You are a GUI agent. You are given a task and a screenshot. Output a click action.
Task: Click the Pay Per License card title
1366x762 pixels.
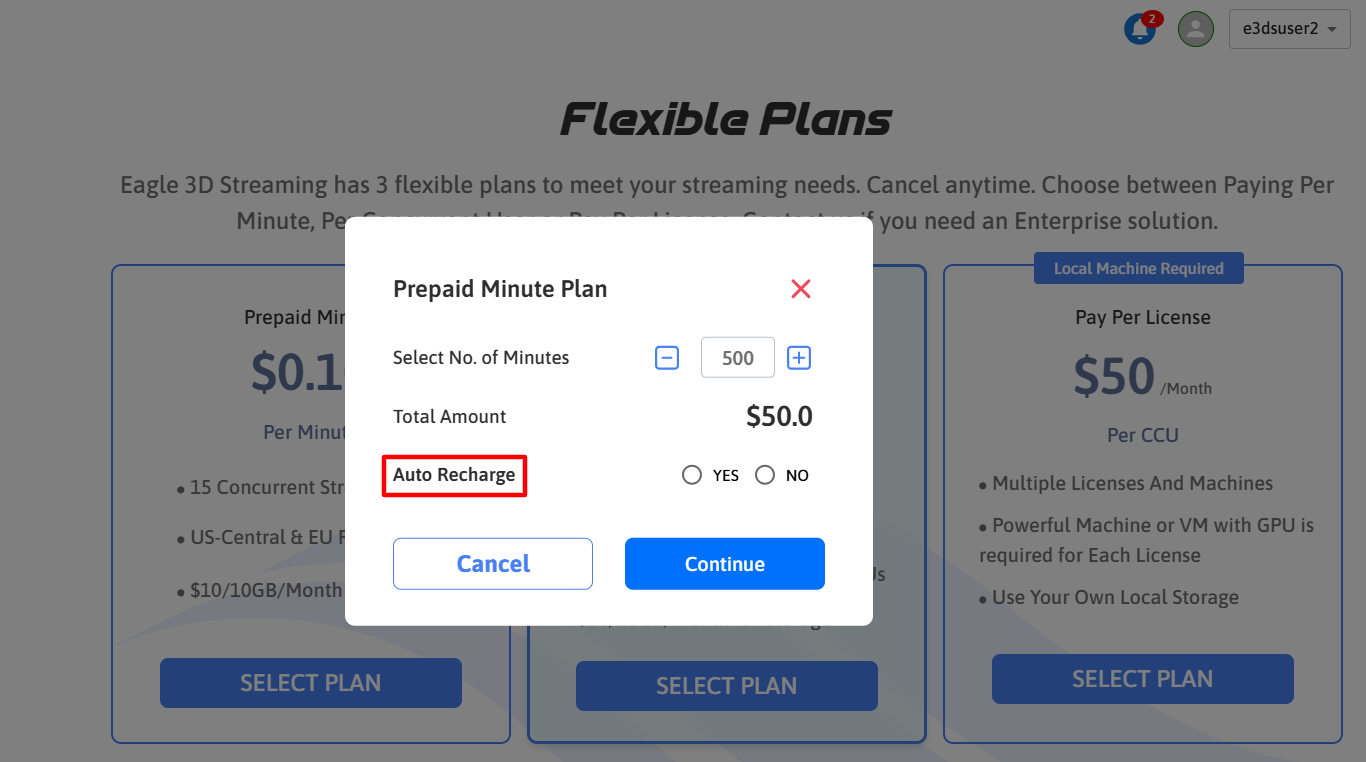point(1142,317)
